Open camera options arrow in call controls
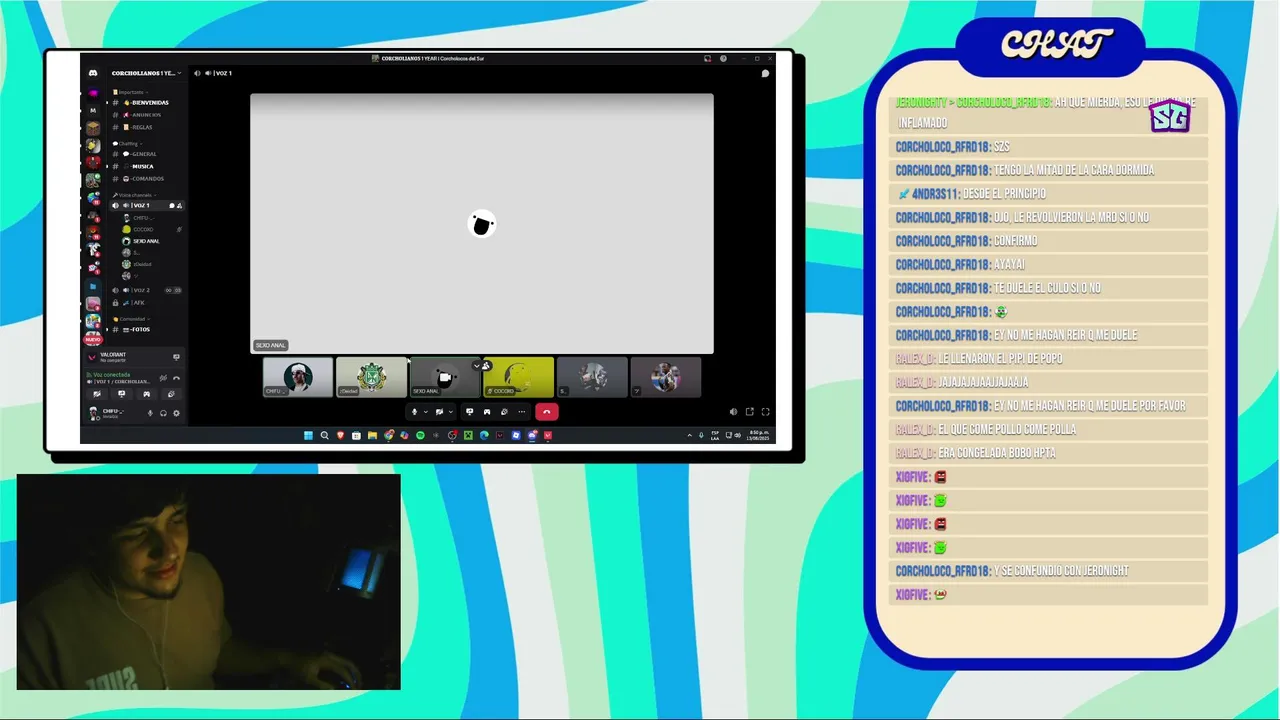The height and width of the screenshot is (720, 1280). click(451, 411)
